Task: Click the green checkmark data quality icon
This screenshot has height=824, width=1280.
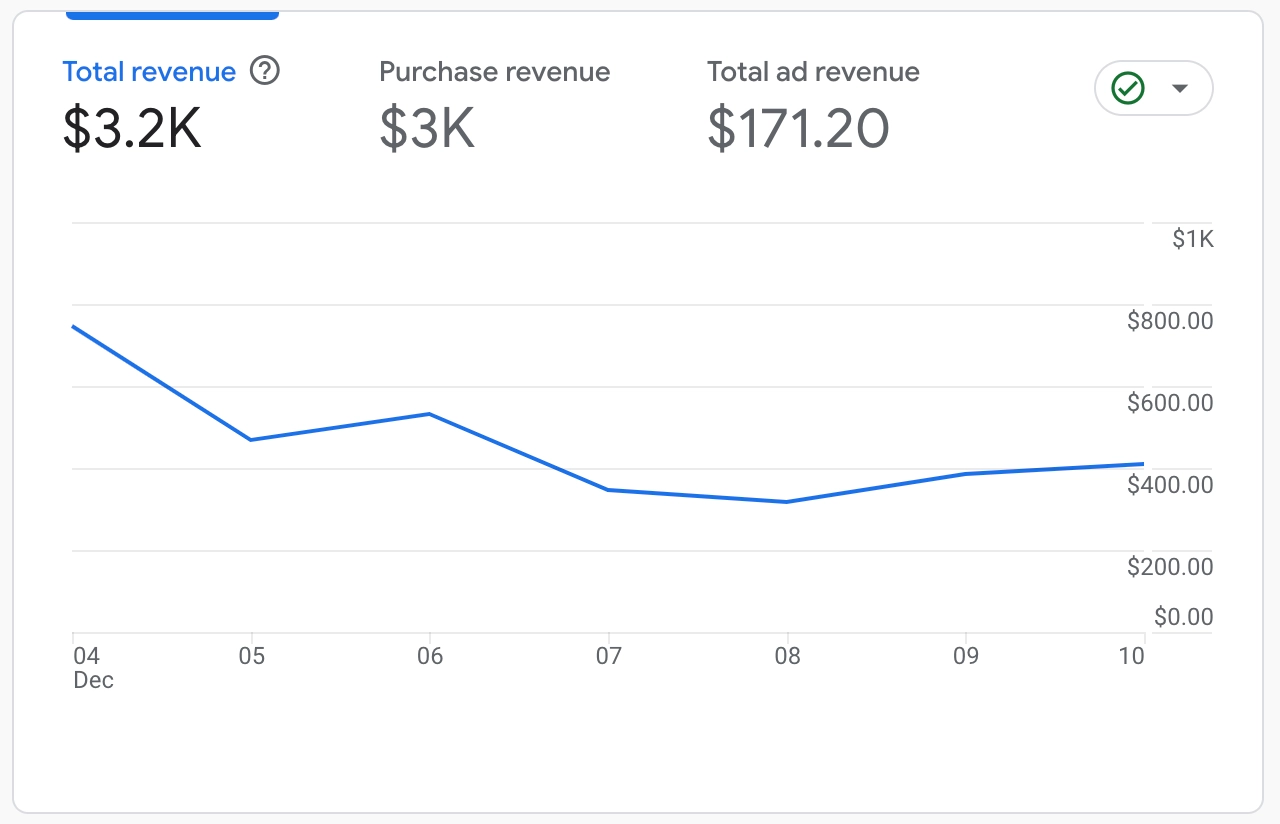Action: [1128, 89]
